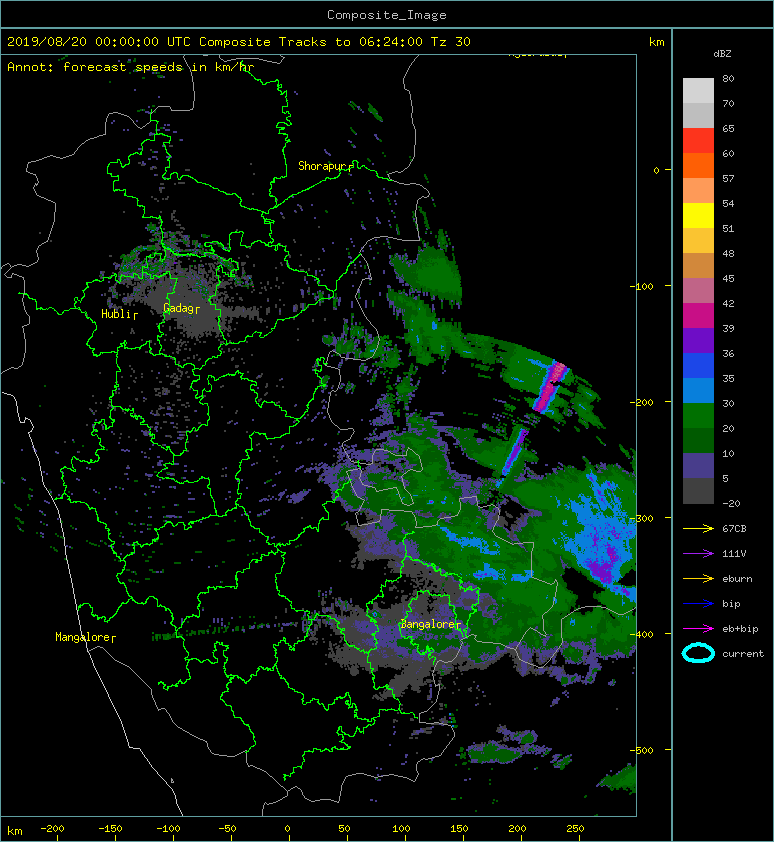Click the yellow 67CB track arrow in legend
This screenshot has width=774, height=842.
[x=698, y=528]
